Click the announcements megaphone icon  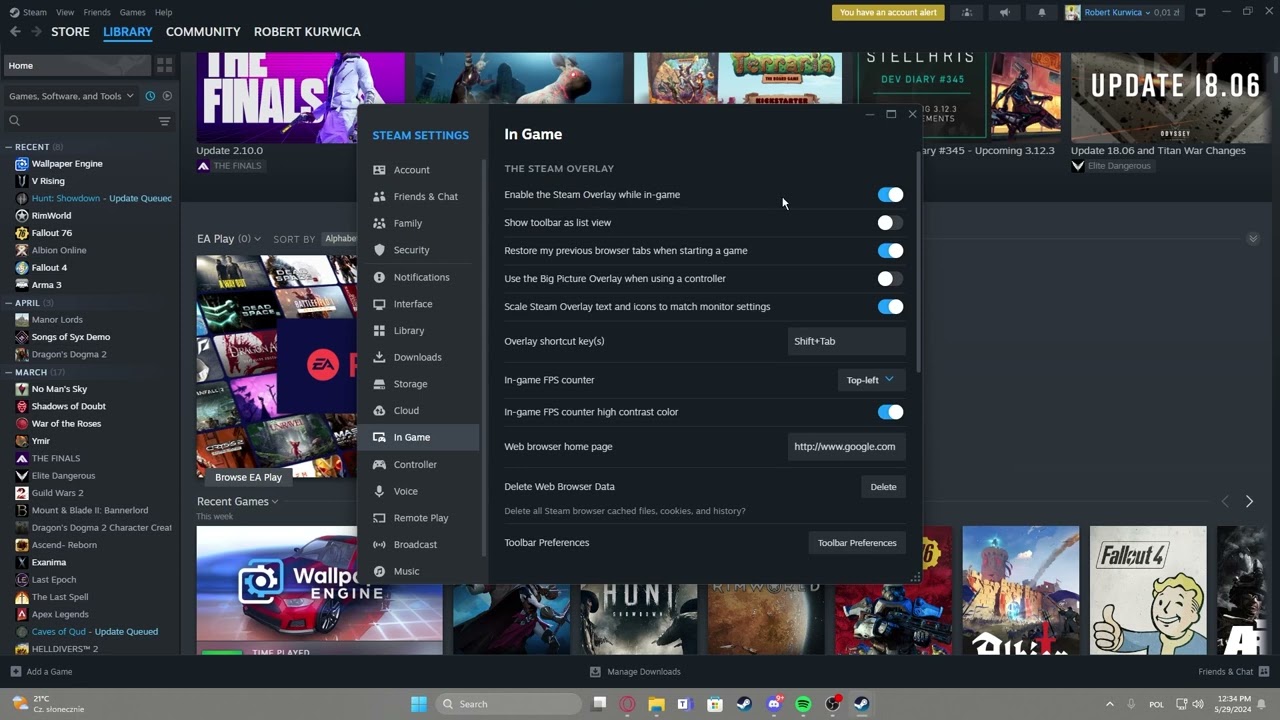click(x=1004, y=12)
